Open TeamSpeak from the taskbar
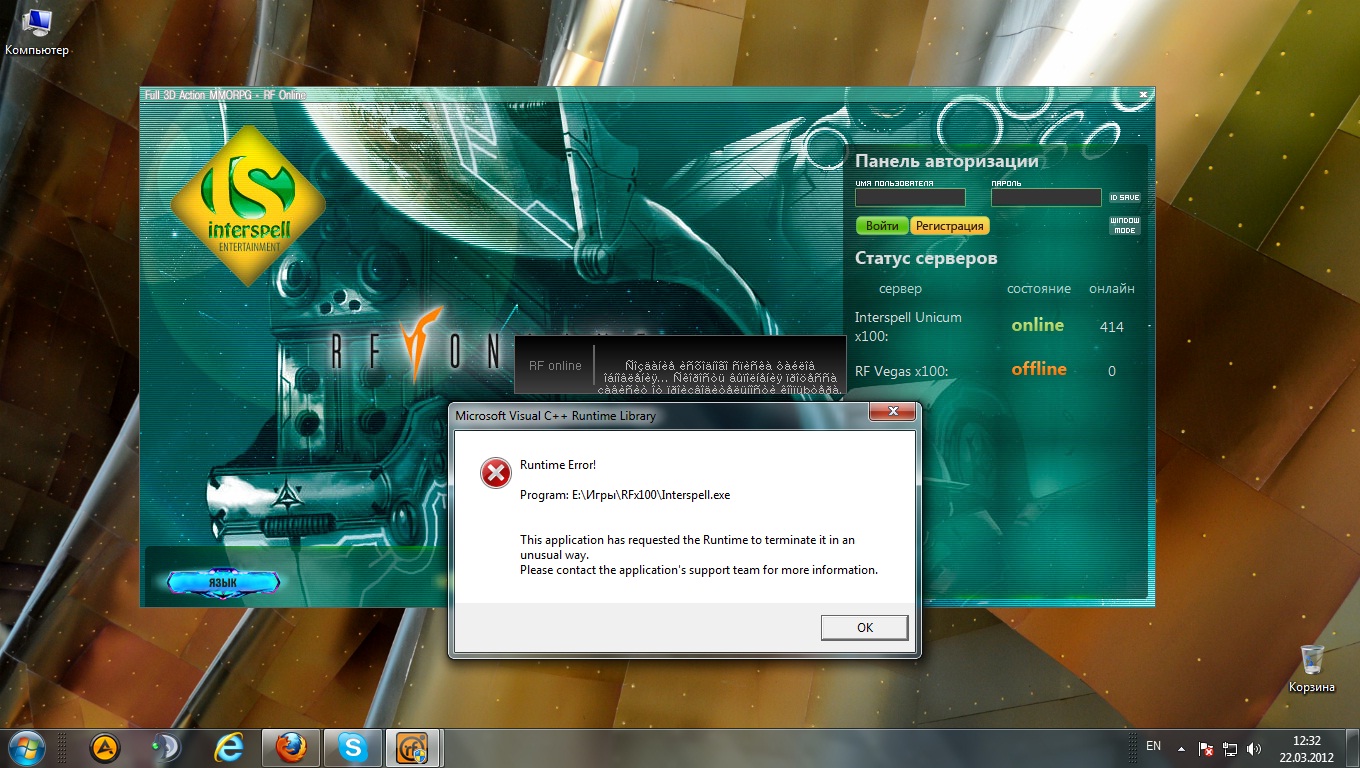This screenshot has height=768, width=1360. coord(167,747)
